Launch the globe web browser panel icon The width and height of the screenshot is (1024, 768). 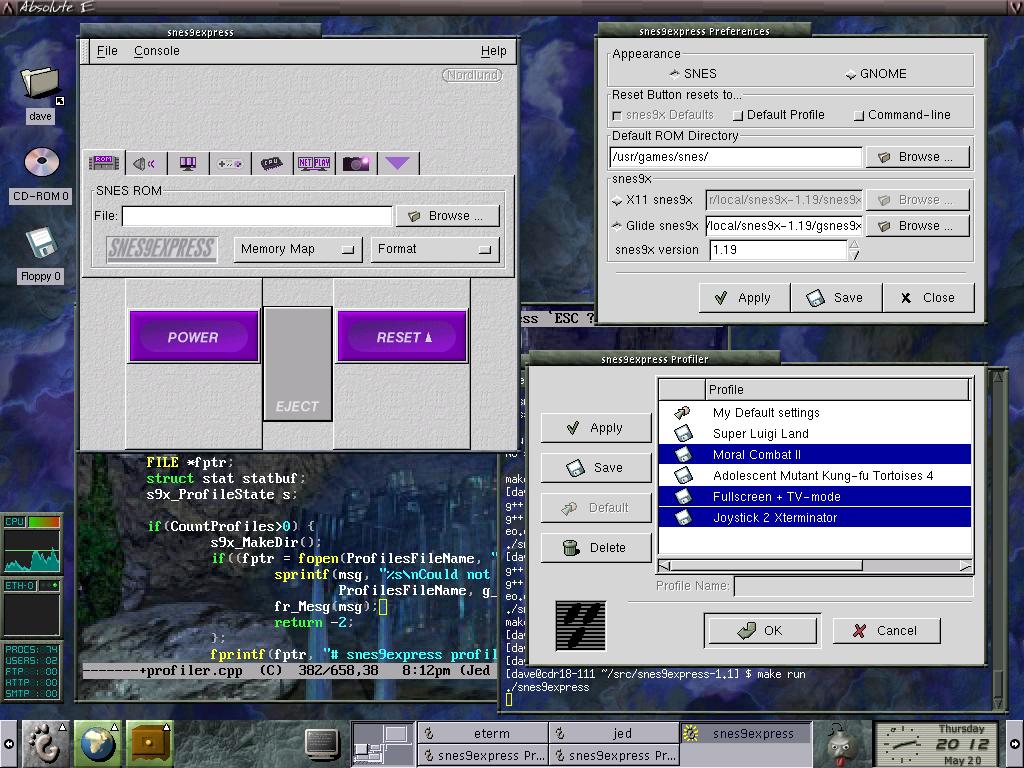97,743
